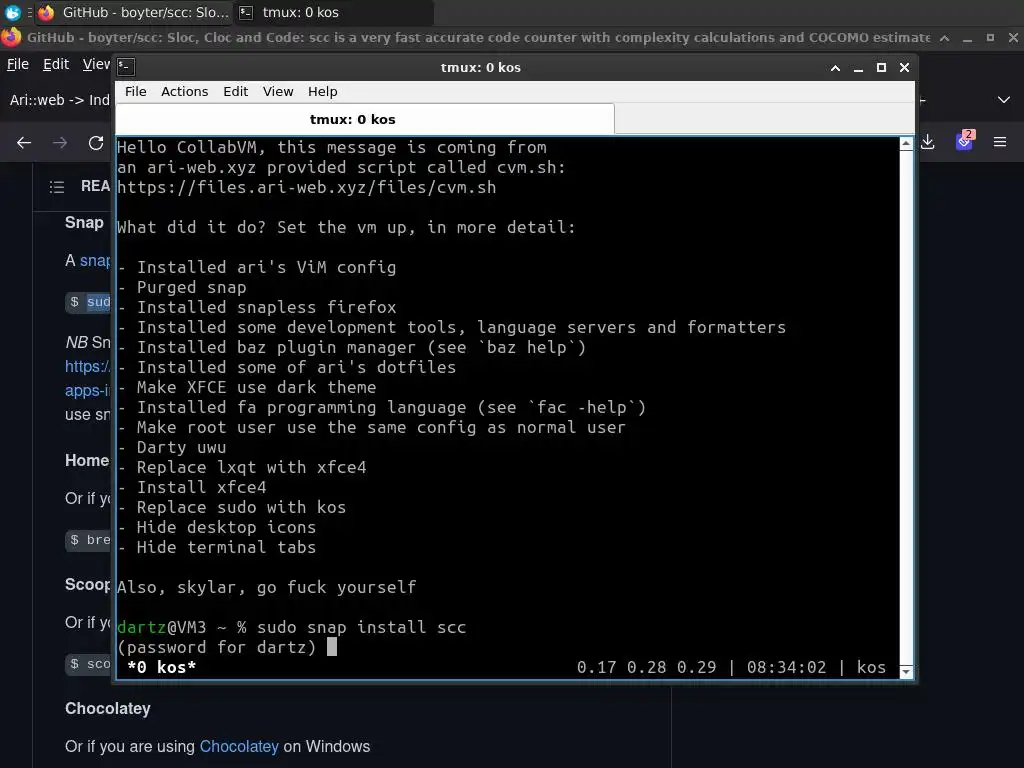Open the File menu in the terminal
Image resolution: width=1024 pixels, height=768 pixels.
(x=135, y=91)
